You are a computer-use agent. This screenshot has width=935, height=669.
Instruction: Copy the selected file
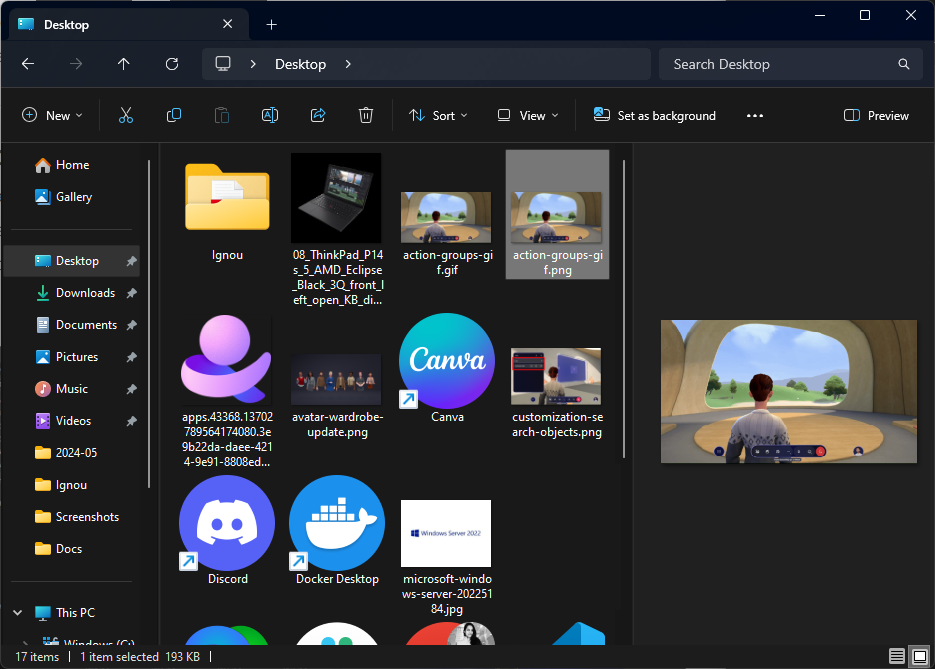(x=174, y=115)
